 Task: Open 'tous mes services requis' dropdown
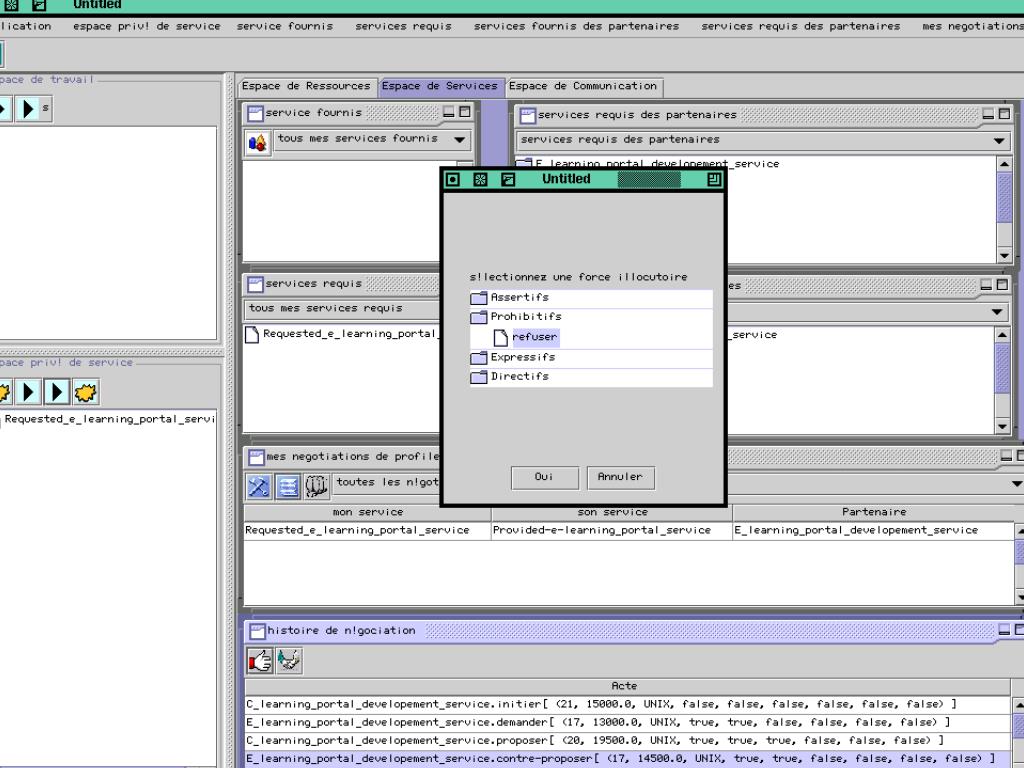pyautogui.click(x=343, y=308)
